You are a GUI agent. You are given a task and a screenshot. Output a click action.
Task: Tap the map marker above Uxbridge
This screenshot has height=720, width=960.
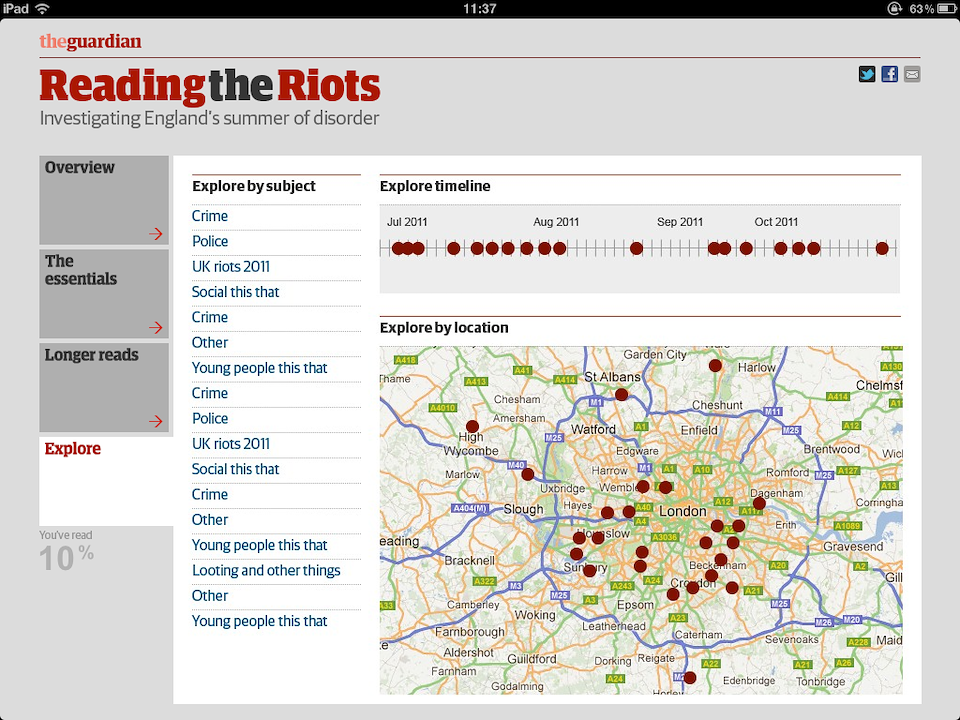[x=528, y=474]
